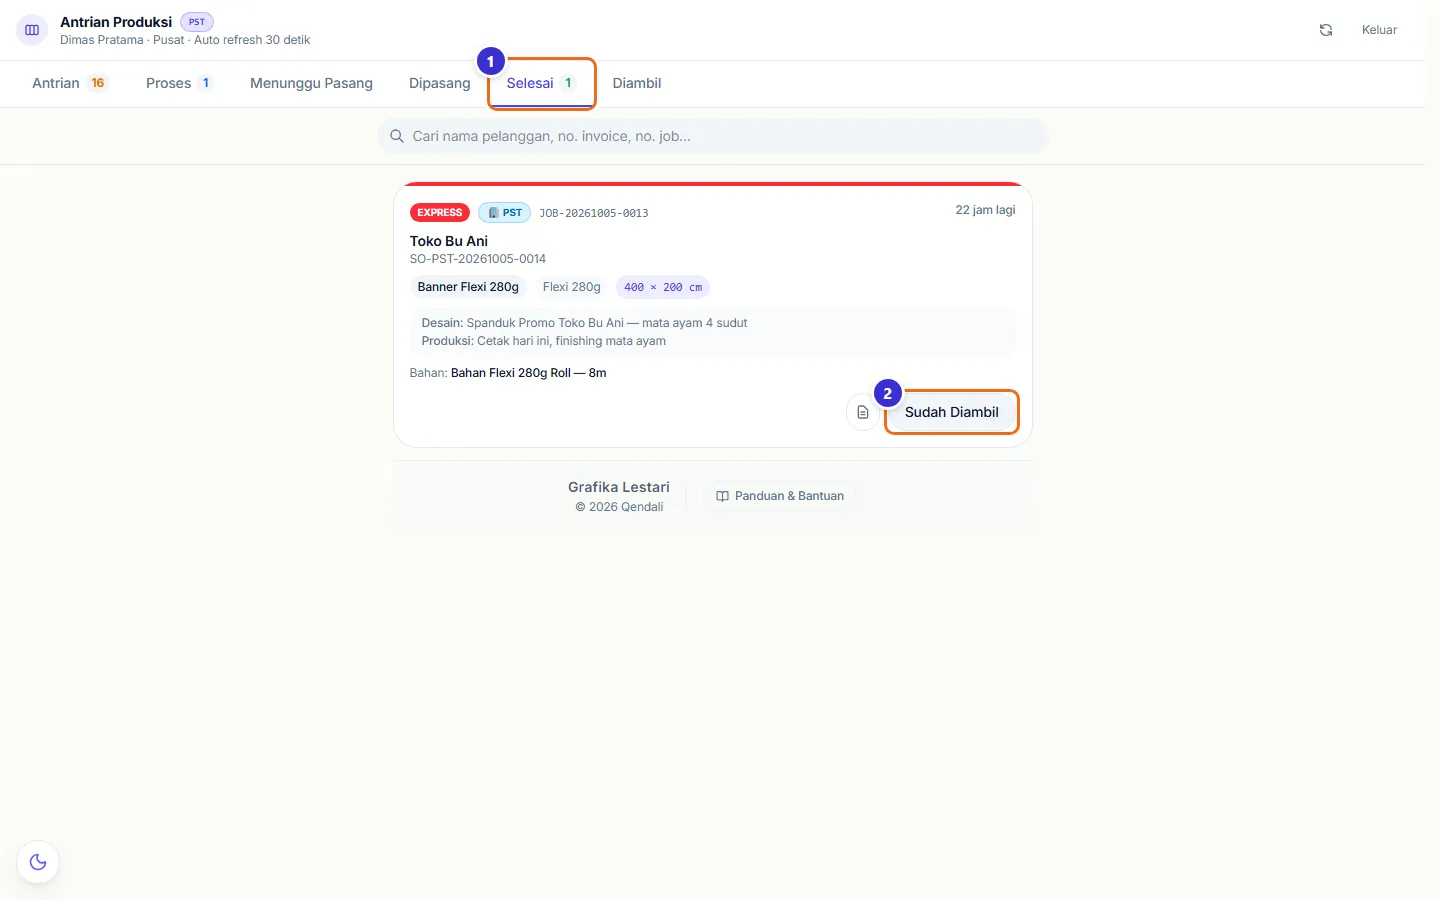
Task: Switch to the Antrian tab
Action: coord(70,83)
